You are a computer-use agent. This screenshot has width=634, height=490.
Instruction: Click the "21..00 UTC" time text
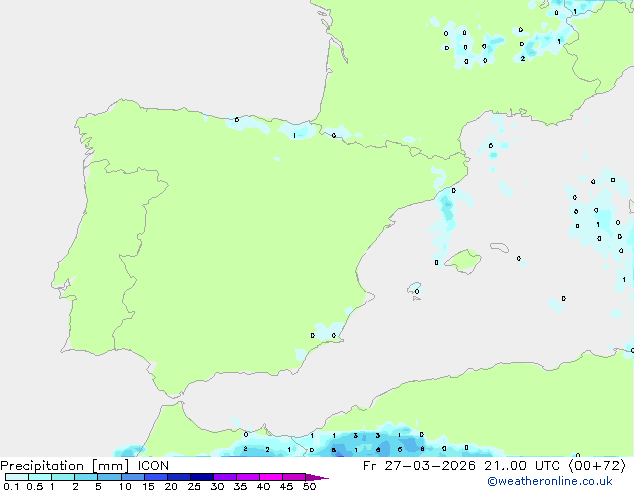click(x=522, y=466)
